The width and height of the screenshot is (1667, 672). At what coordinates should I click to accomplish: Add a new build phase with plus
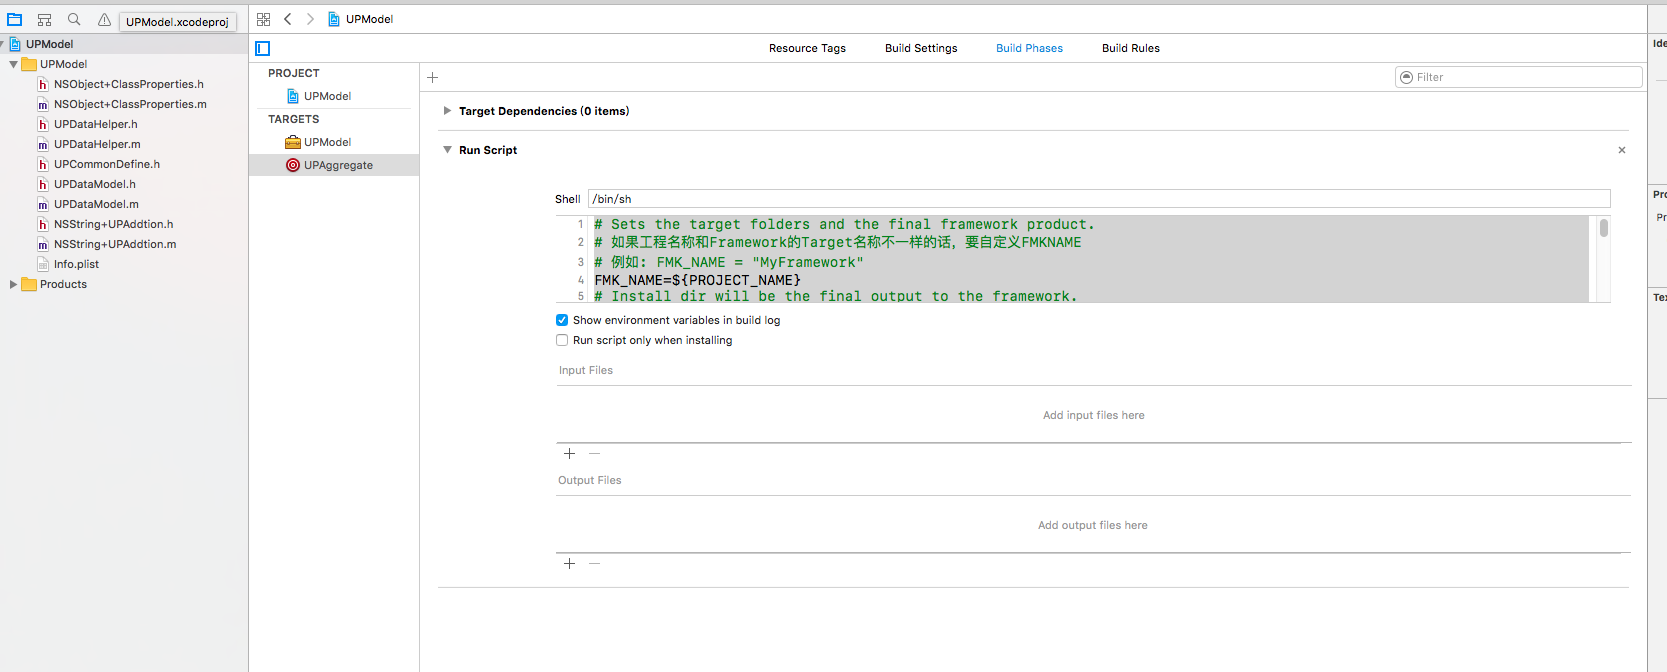pyautogui.click(x=433, y=77)
